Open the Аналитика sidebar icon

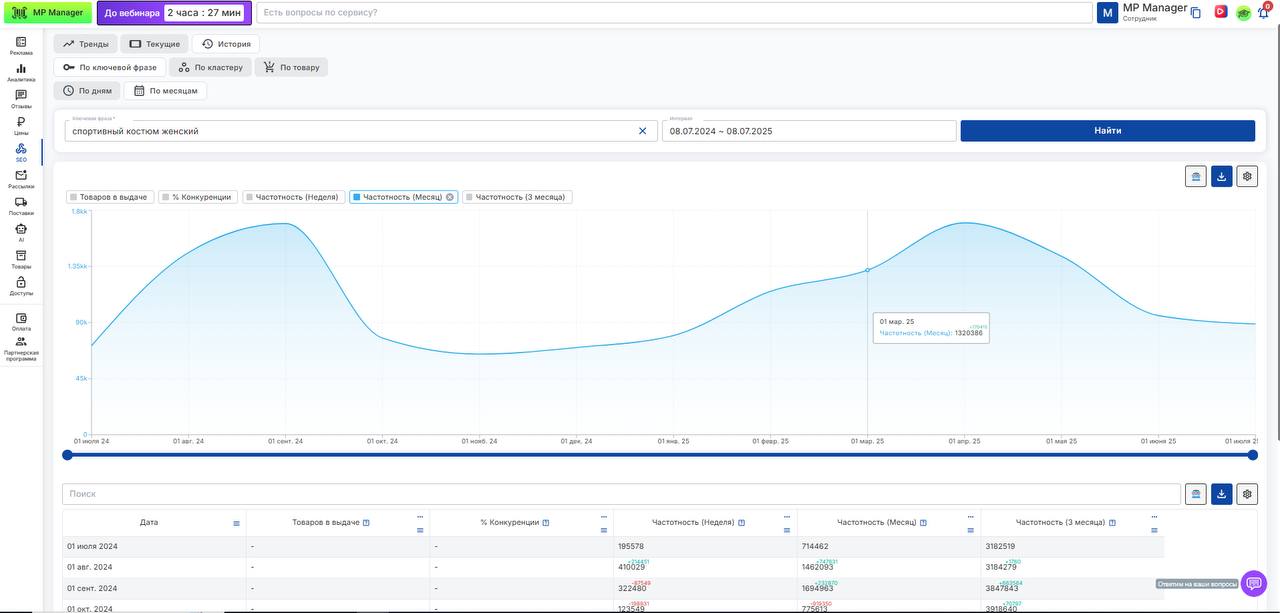(21, 72)
